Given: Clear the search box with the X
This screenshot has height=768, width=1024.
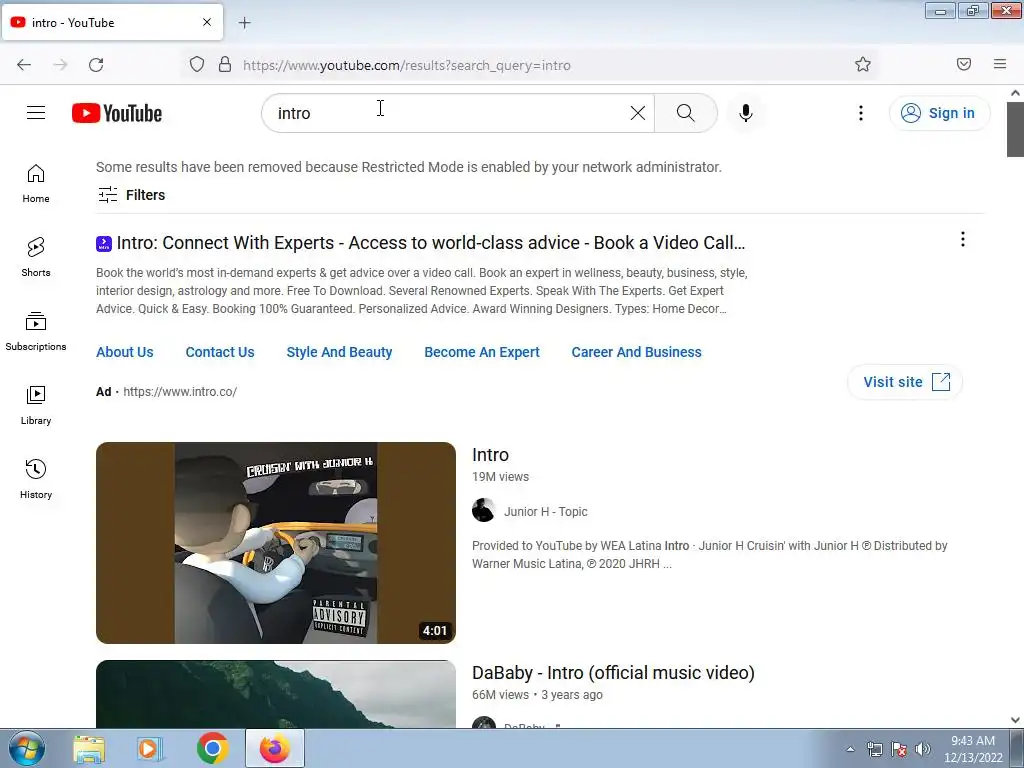Looking at the screenshot, I should [637, 113].
